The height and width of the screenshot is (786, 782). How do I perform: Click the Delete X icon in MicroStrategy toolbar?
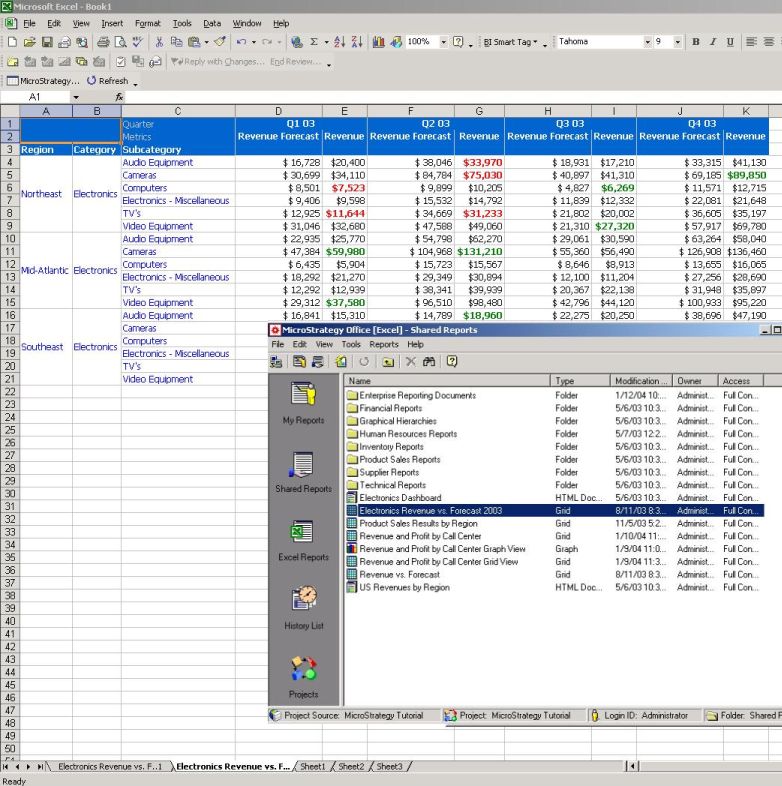[411, 361]
